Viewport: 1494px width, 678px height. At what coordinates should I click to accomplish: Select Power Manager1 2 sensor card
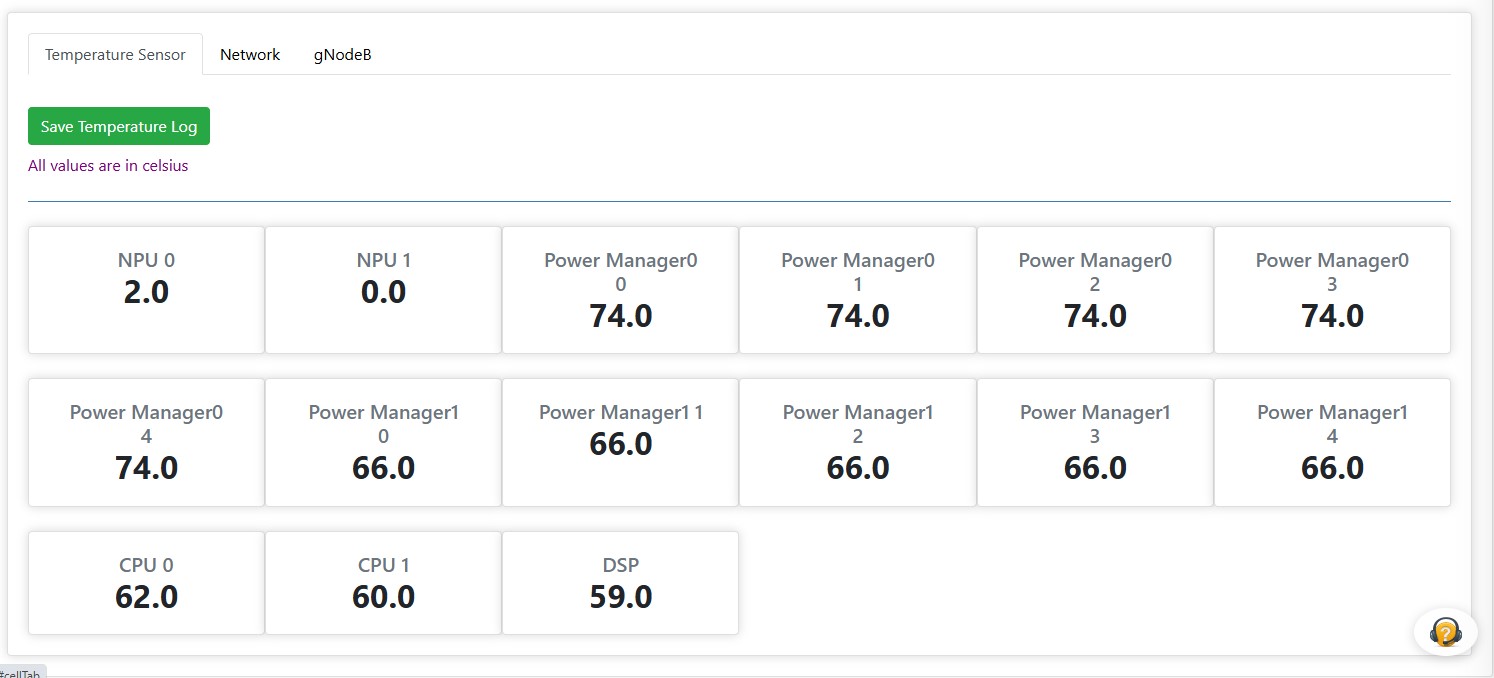click(x=858, y=442)
